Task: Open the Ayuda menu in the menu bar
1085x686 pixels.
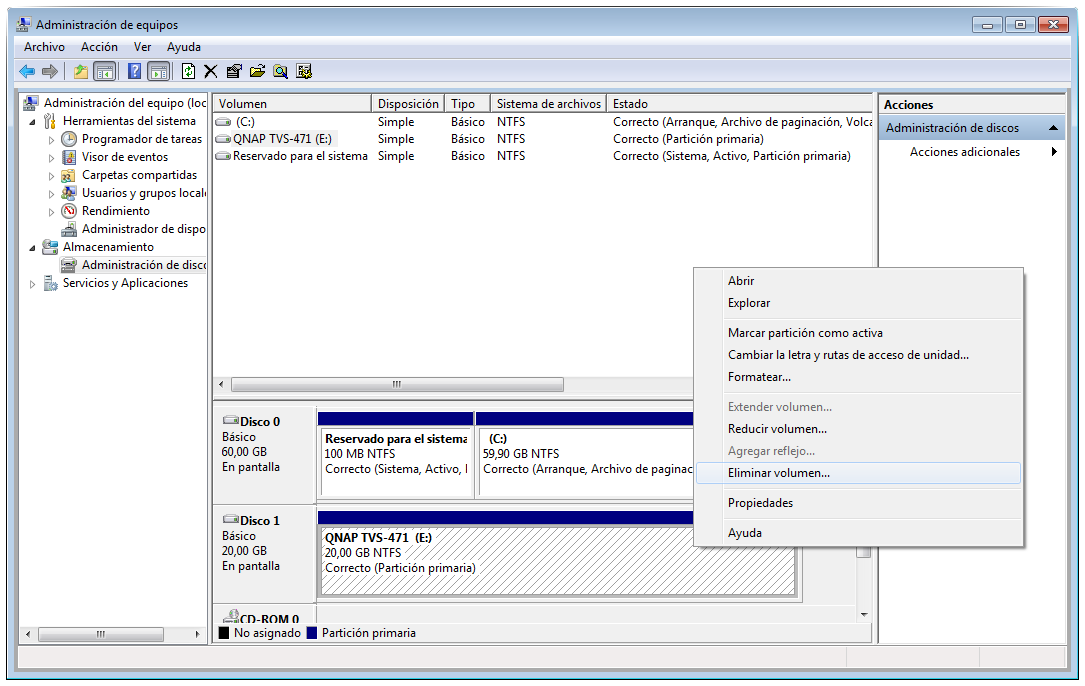Action: tap(183, 47)
